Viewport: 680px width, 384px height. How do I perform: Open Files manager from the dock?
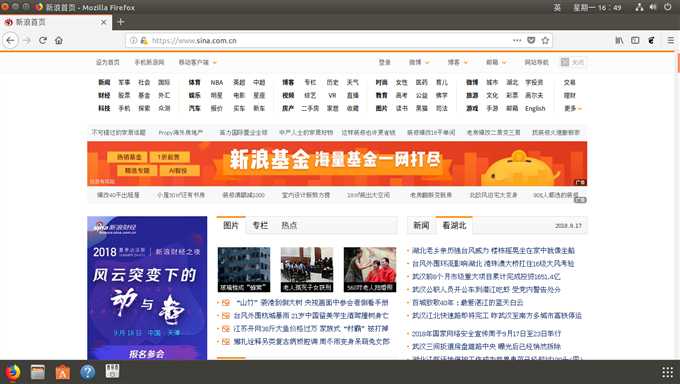(x=38, y=372)
